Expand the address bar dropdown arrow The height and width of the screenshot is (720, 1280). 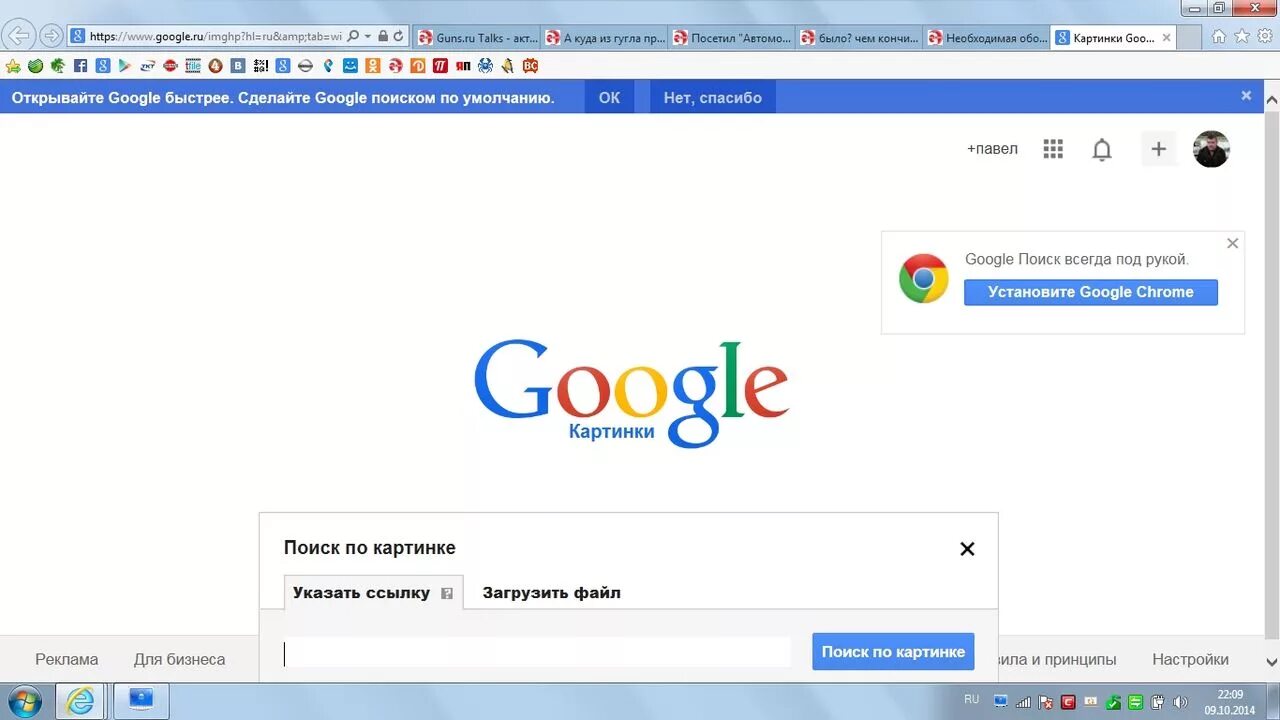tap(368, 36)
